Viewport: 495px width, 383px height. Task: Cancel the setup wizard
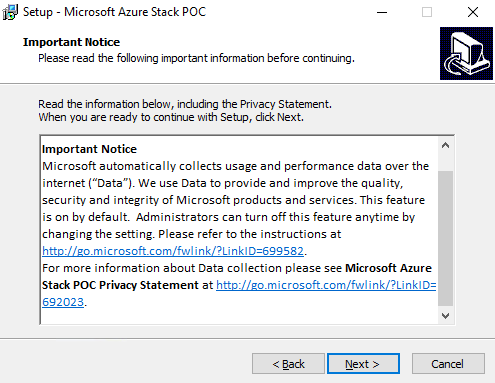point(448,364)
